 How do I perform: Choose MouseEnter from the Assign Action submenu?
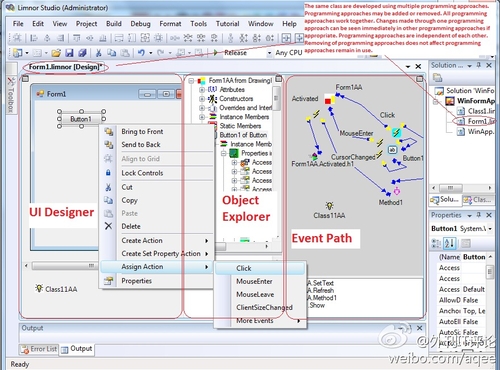pyautogui.click(x=254, y=281)
